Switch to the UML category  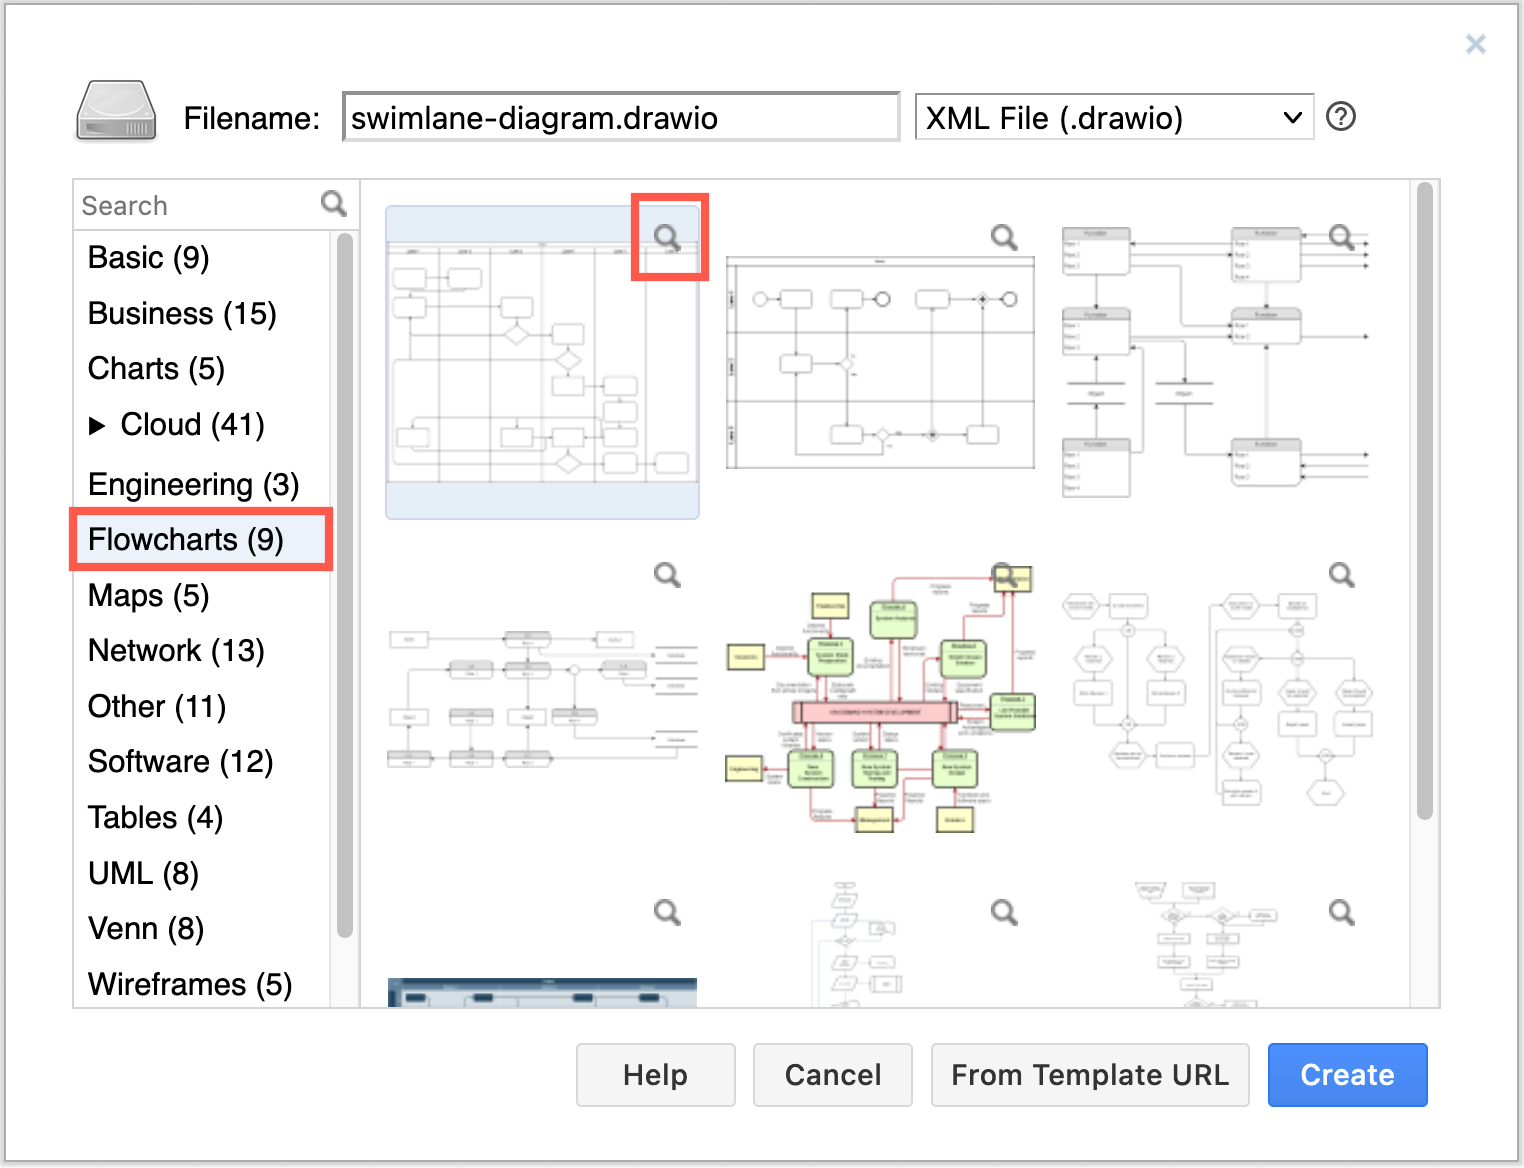pos(143,872)
